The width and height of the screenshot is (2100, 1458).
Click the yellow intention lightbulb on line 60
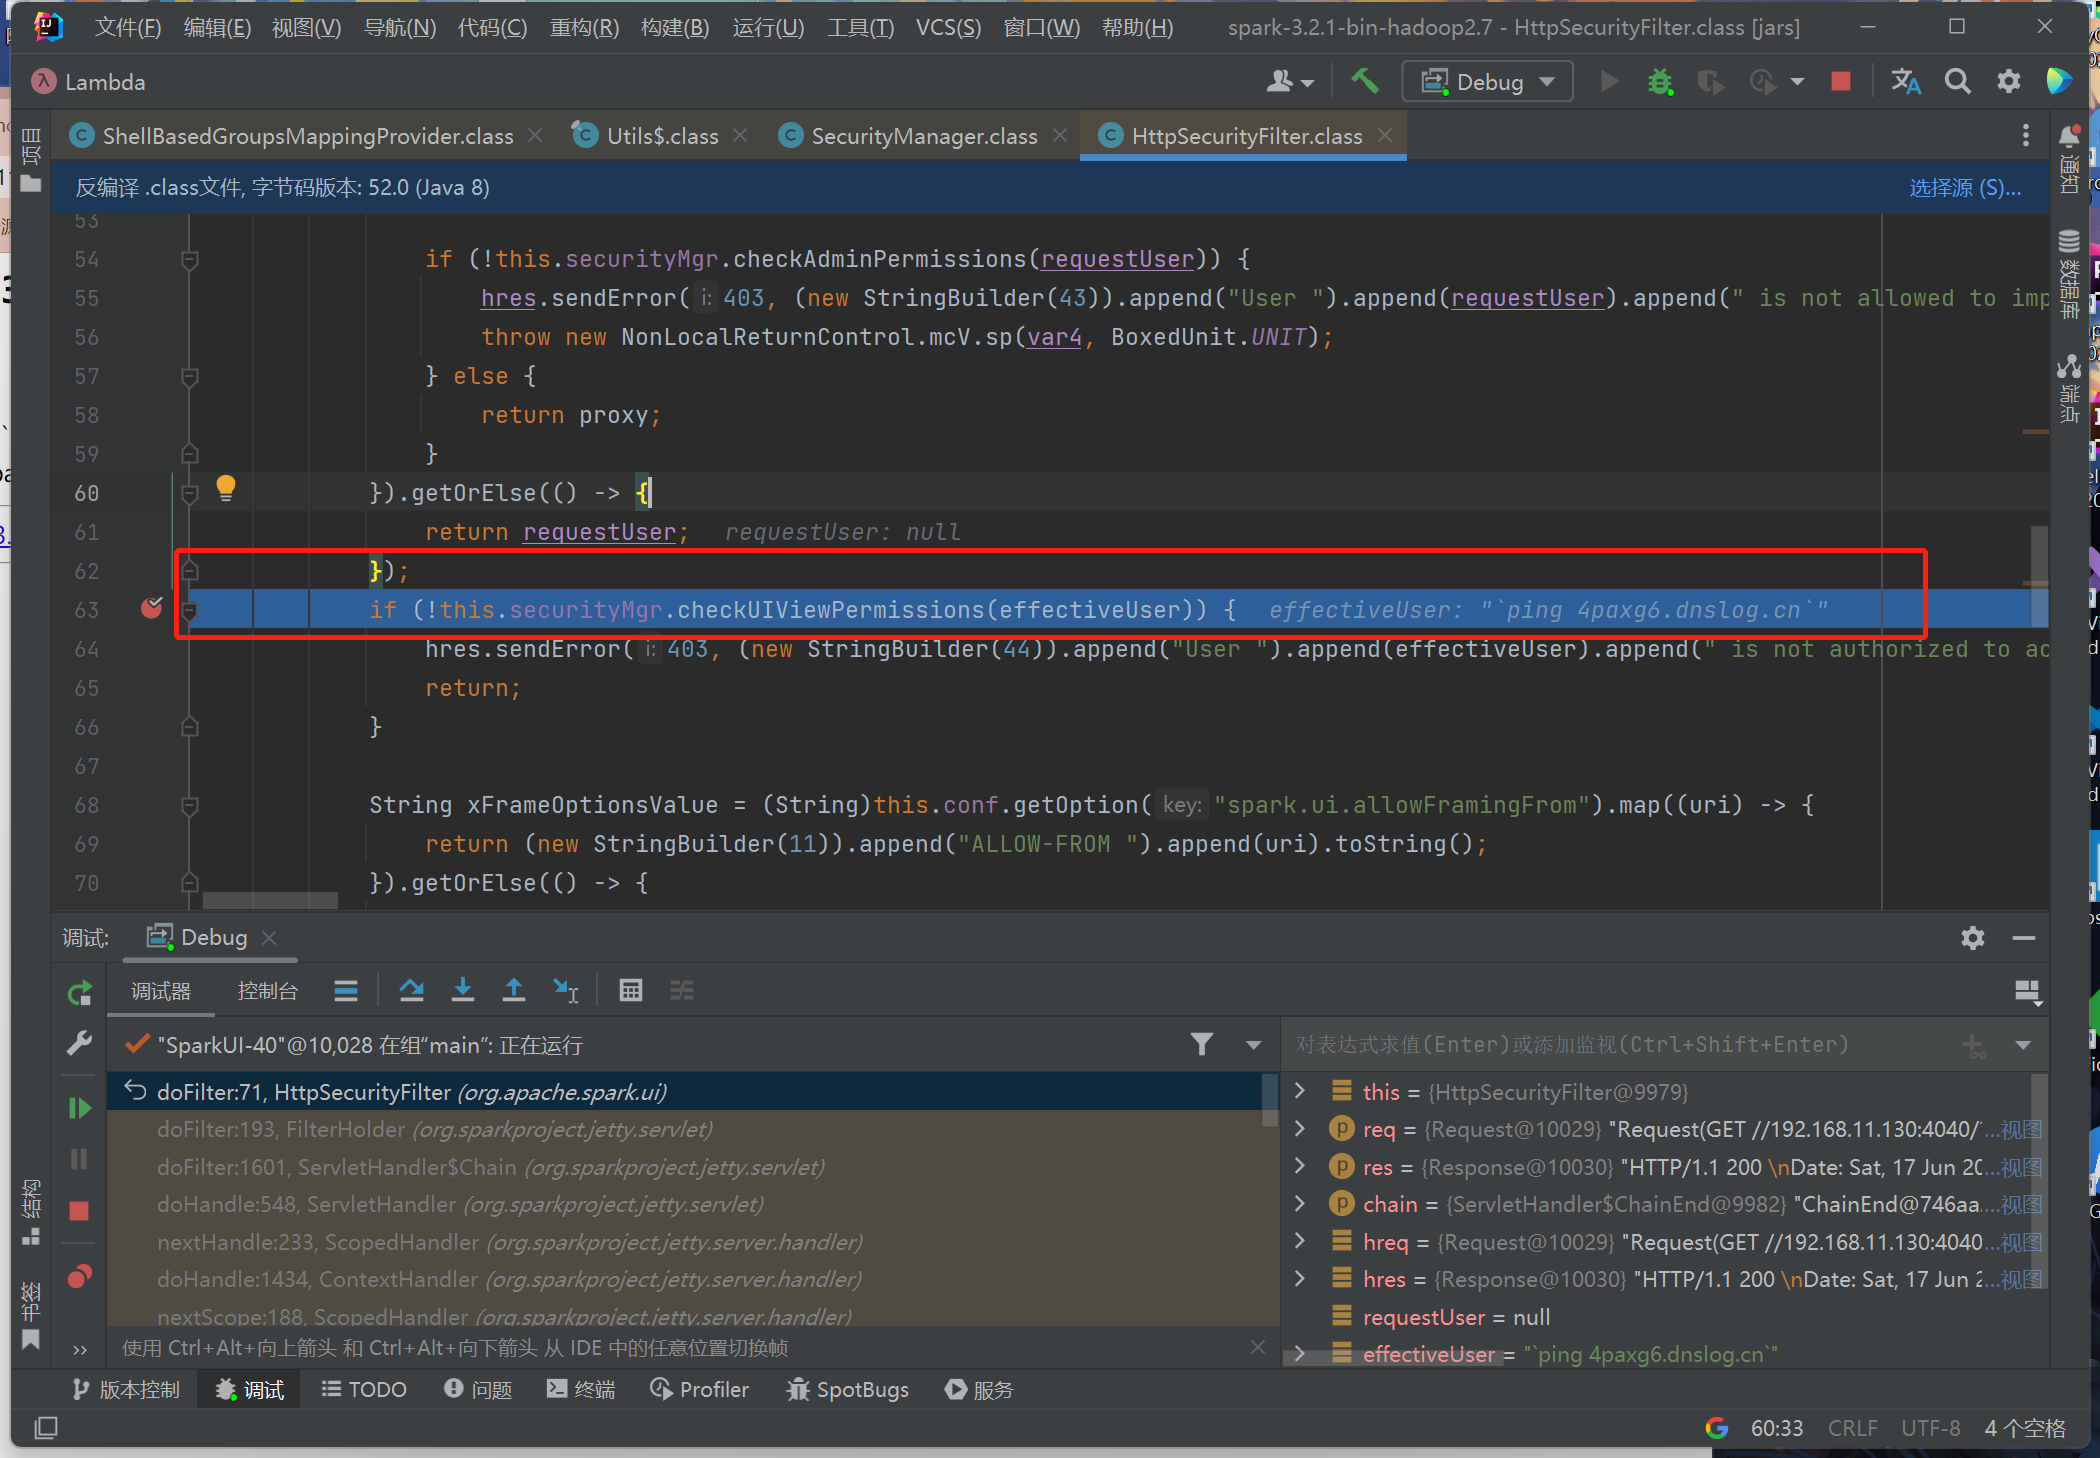click(x=226, y=488)
